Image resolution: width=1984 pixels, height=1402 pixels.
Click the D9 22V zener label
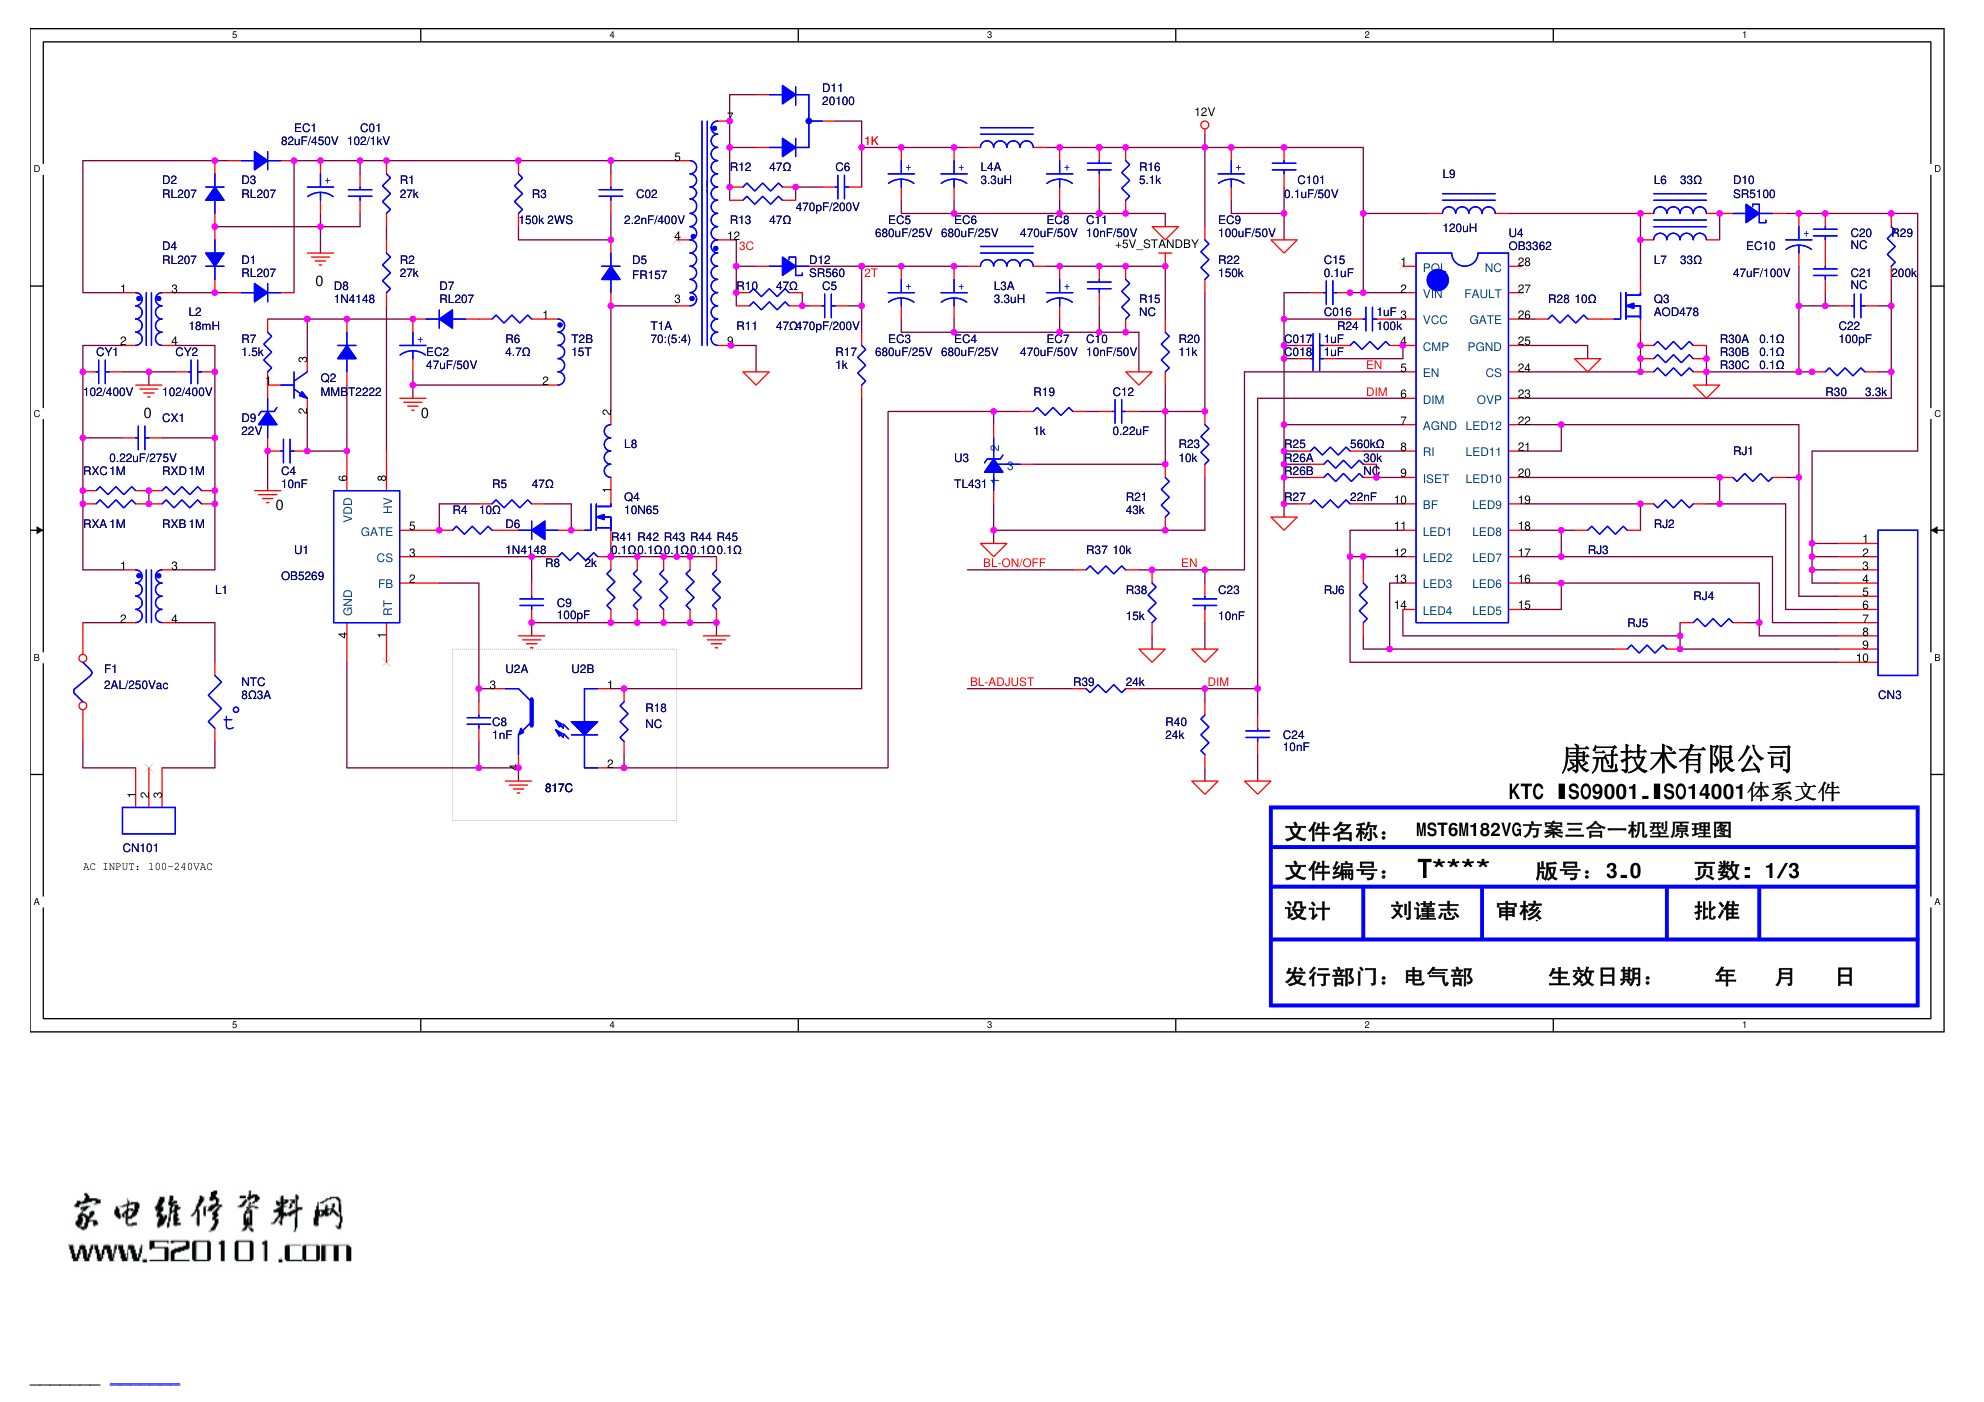tap(251, 424)
